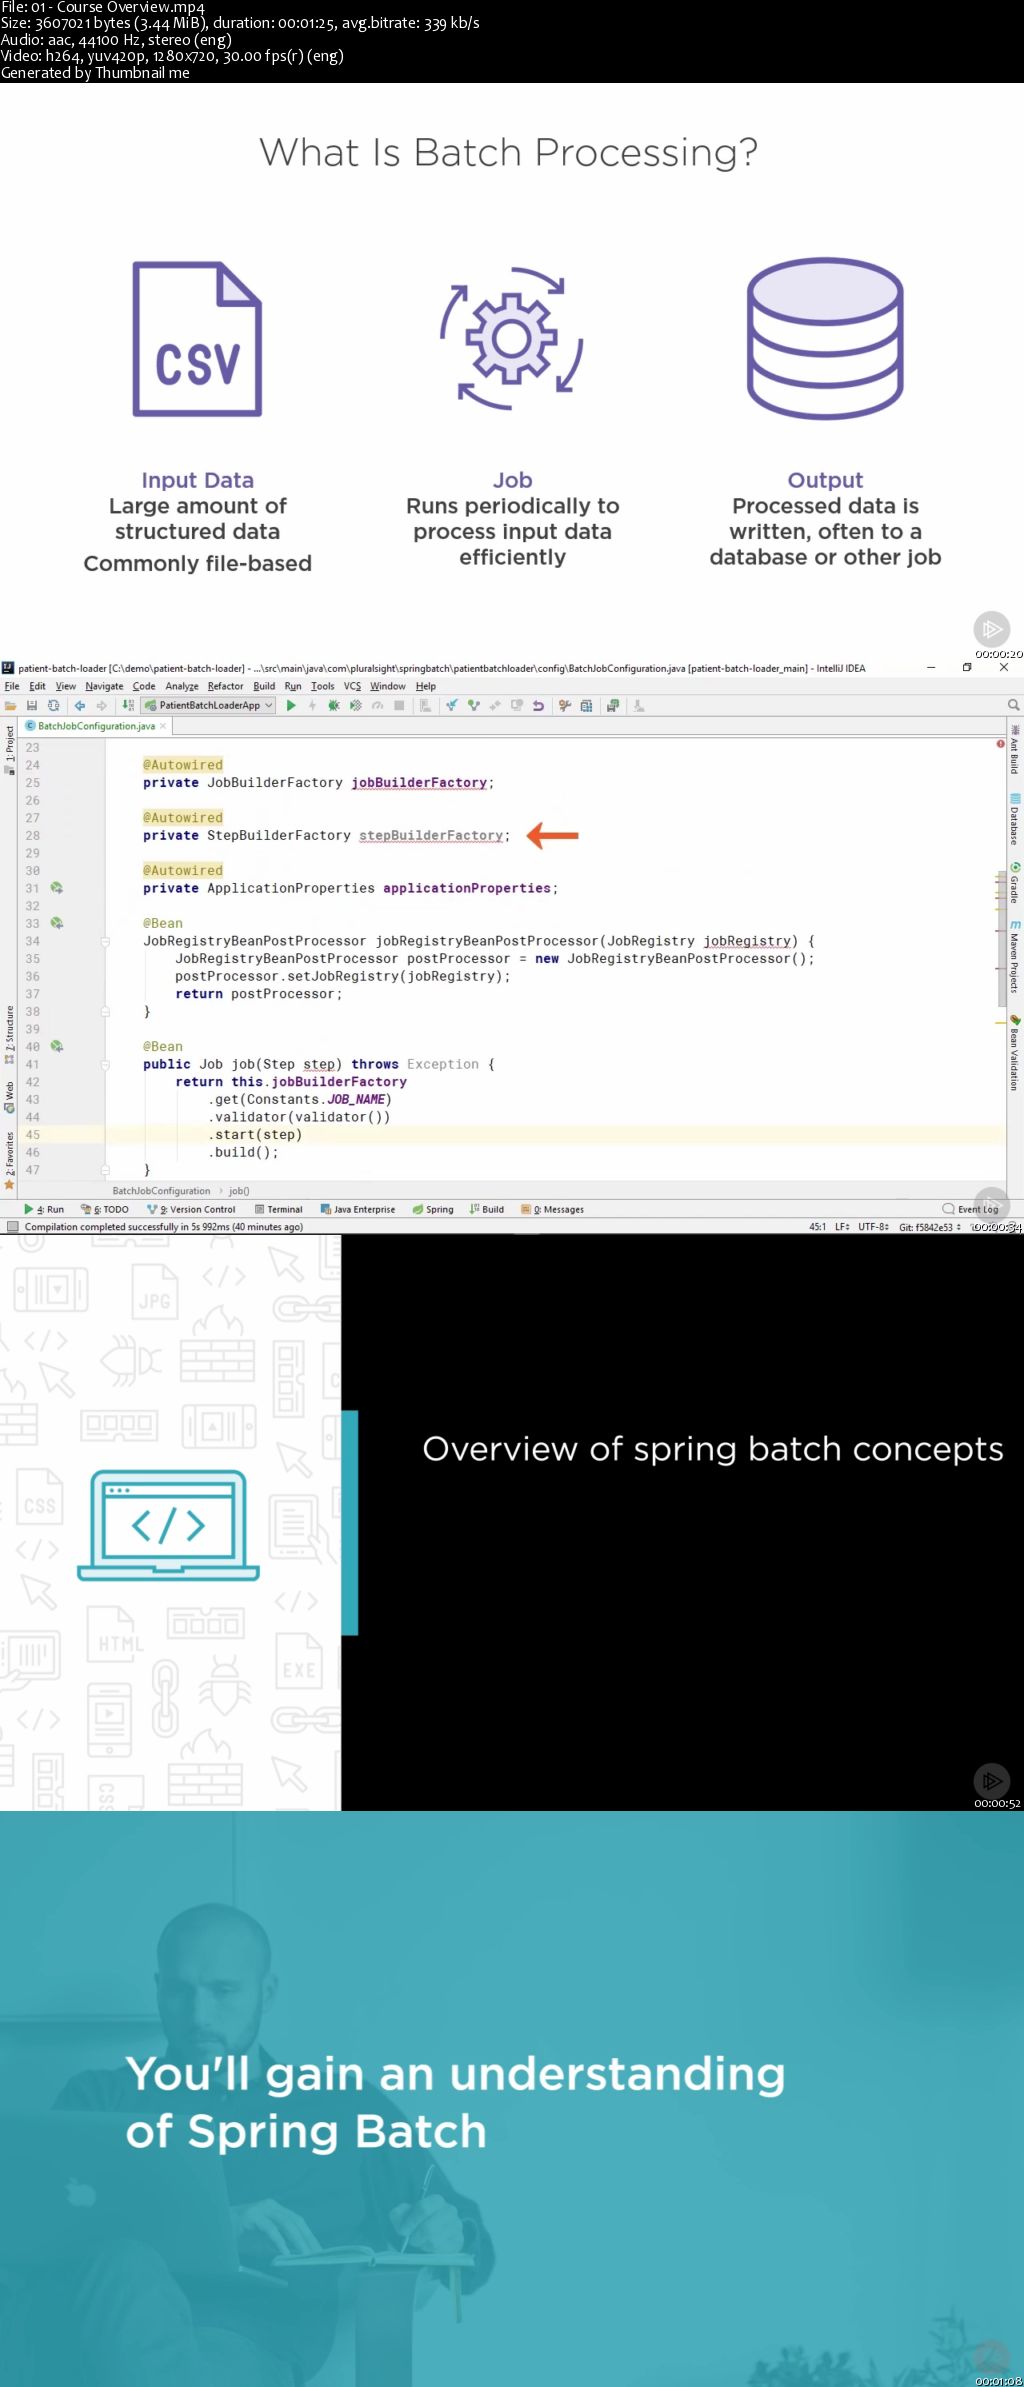Click the 45:1 caret position indicator
Image resolution: width=1024 pixels, height=2387 pixels.
pyautogui.click(x=817, y=1227)
